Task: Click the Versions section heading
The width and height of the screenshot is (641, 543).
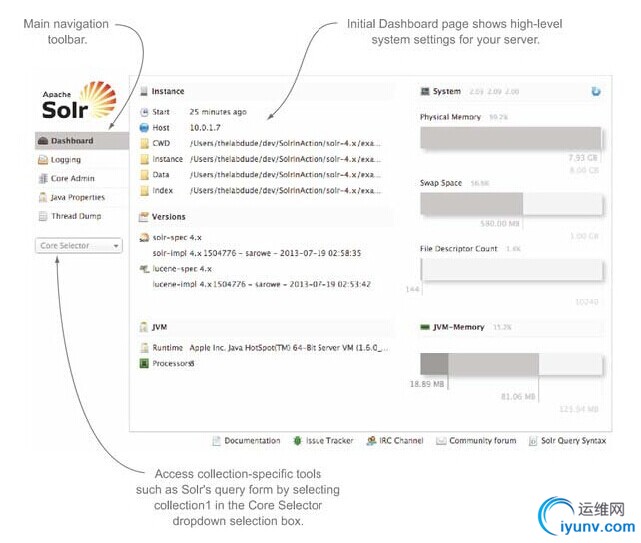Action: [x=168, y=217]
